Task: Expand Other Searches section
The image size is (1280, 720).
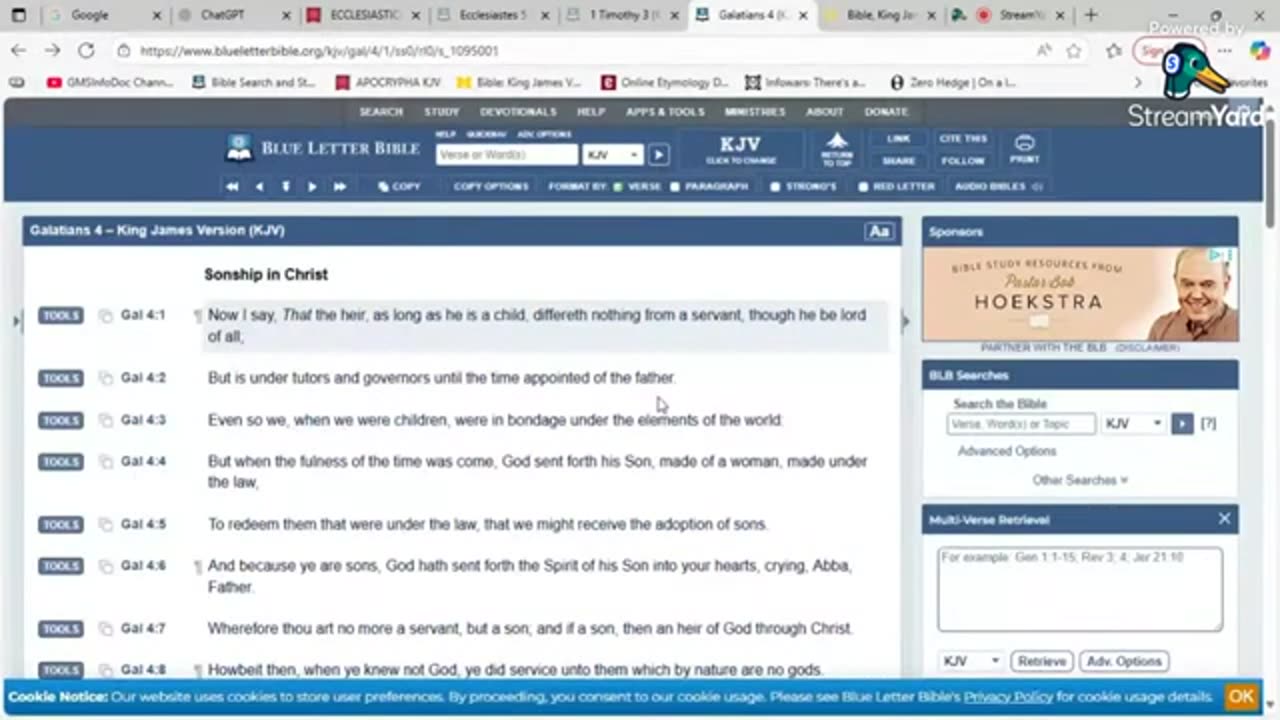Action: (x=1080, y=480)
